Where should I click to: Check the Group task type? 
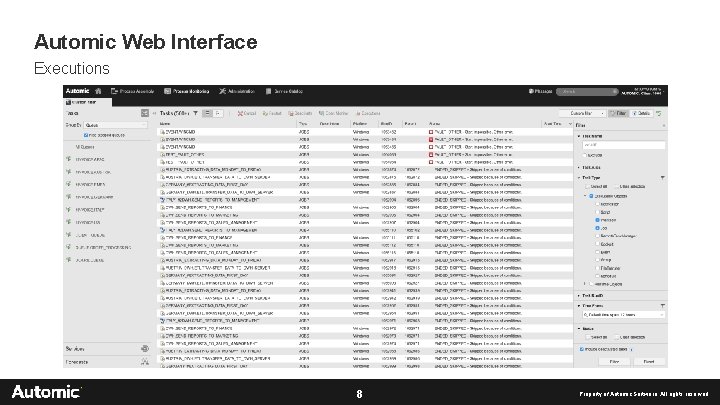click(597, 260)
